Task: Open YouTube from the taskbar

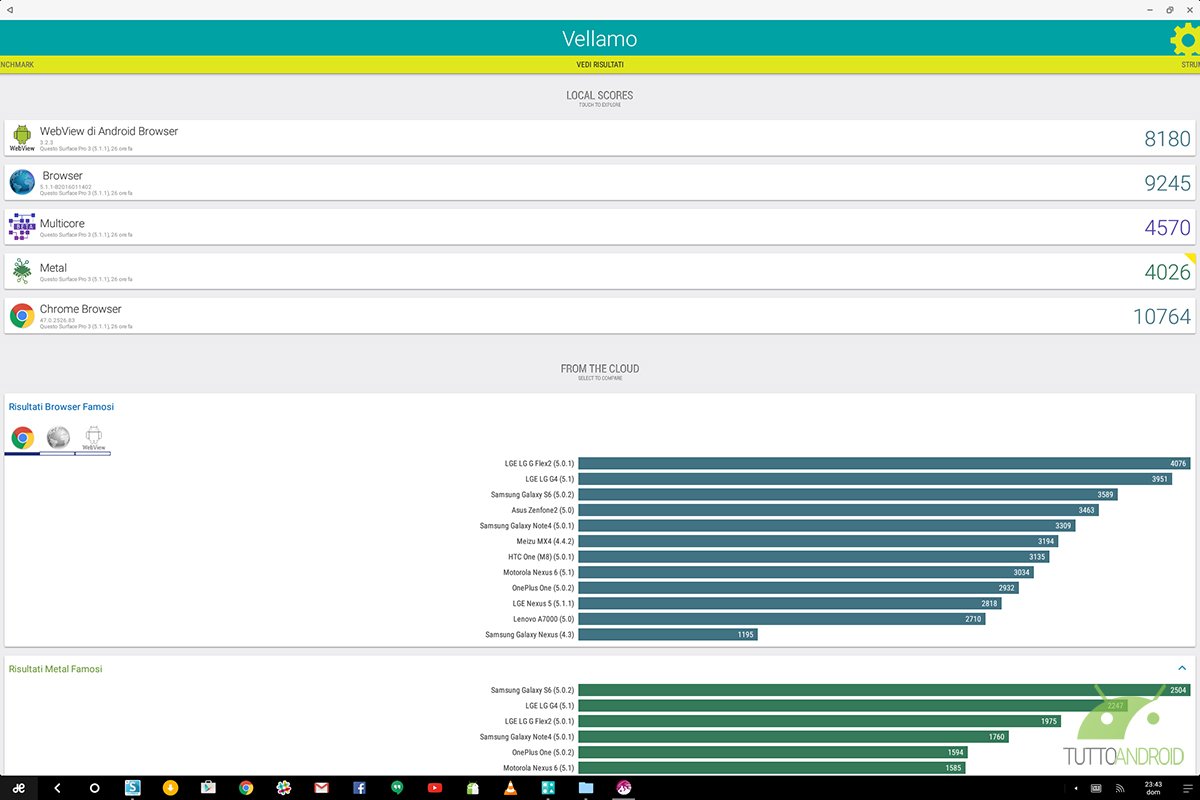Action: point(435,788)
